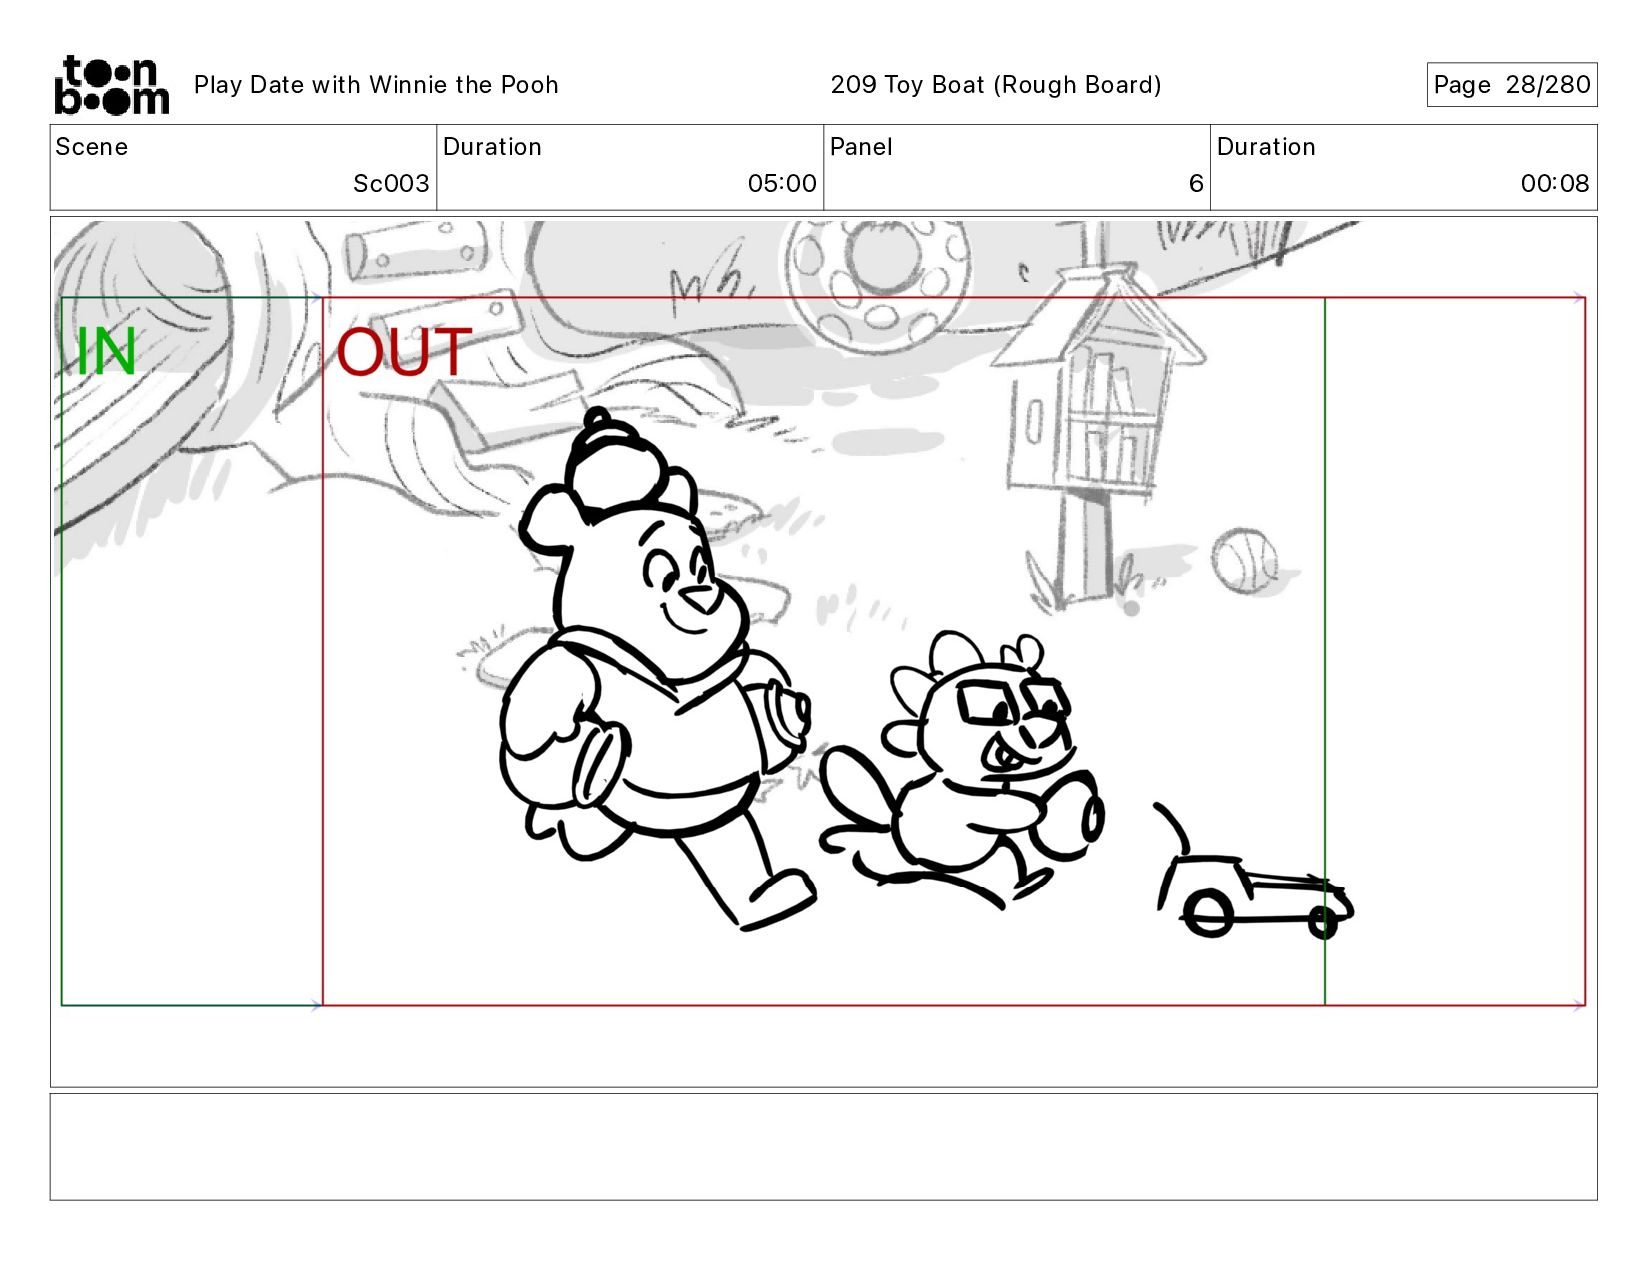Click the Toon Boom logo

pos(111,85)
